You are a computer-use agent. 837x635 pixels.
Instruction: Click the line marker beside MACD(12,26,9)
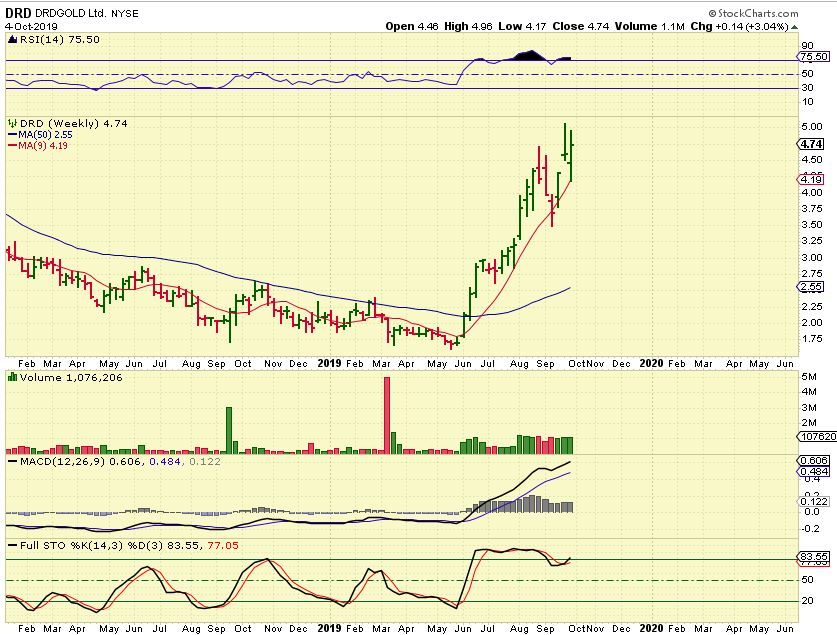(12, 460)
